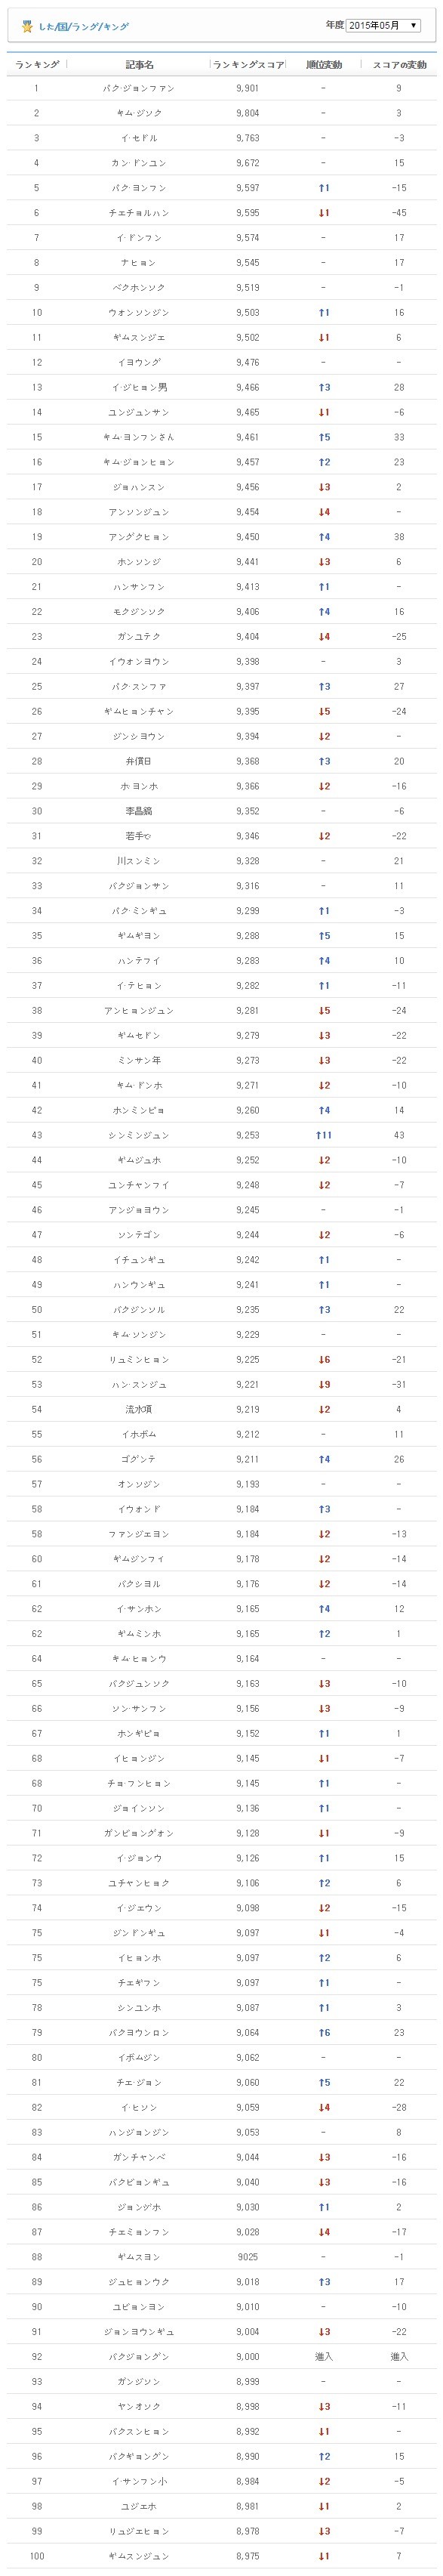Image resolution: width=443 pixels, height=2576 pixels.
Task: Click the down arrow showing 6 rank drop
Action: [x=324, y=1359]
